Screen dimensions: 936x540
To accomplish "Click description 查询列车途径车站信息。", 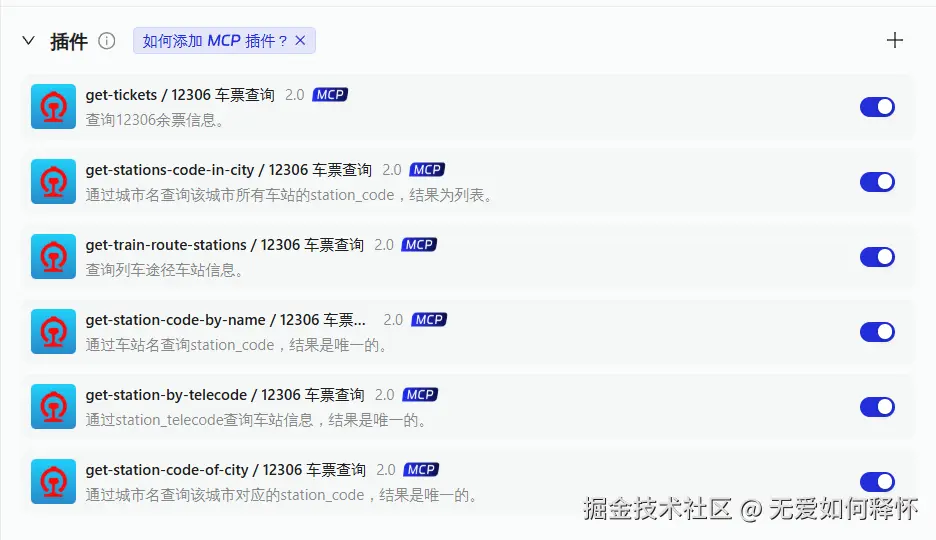I will (x=165, y=270).
